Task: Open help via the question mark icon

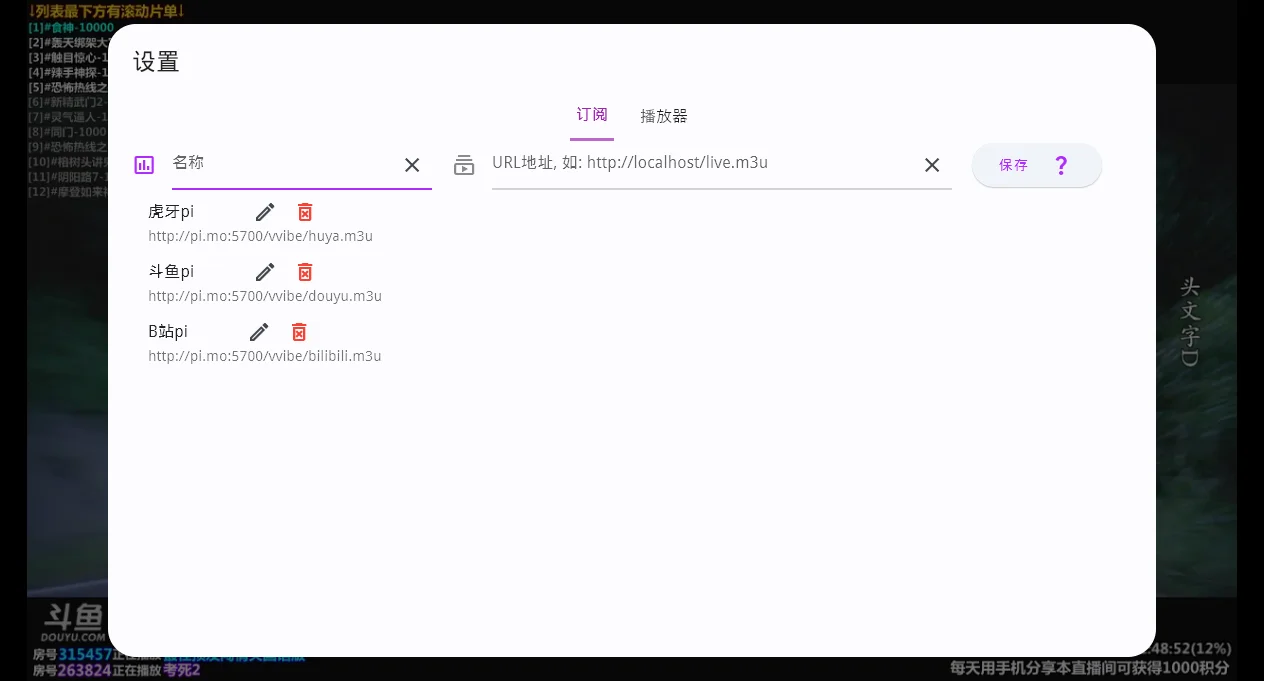Action: click(x=1062, y=165)
